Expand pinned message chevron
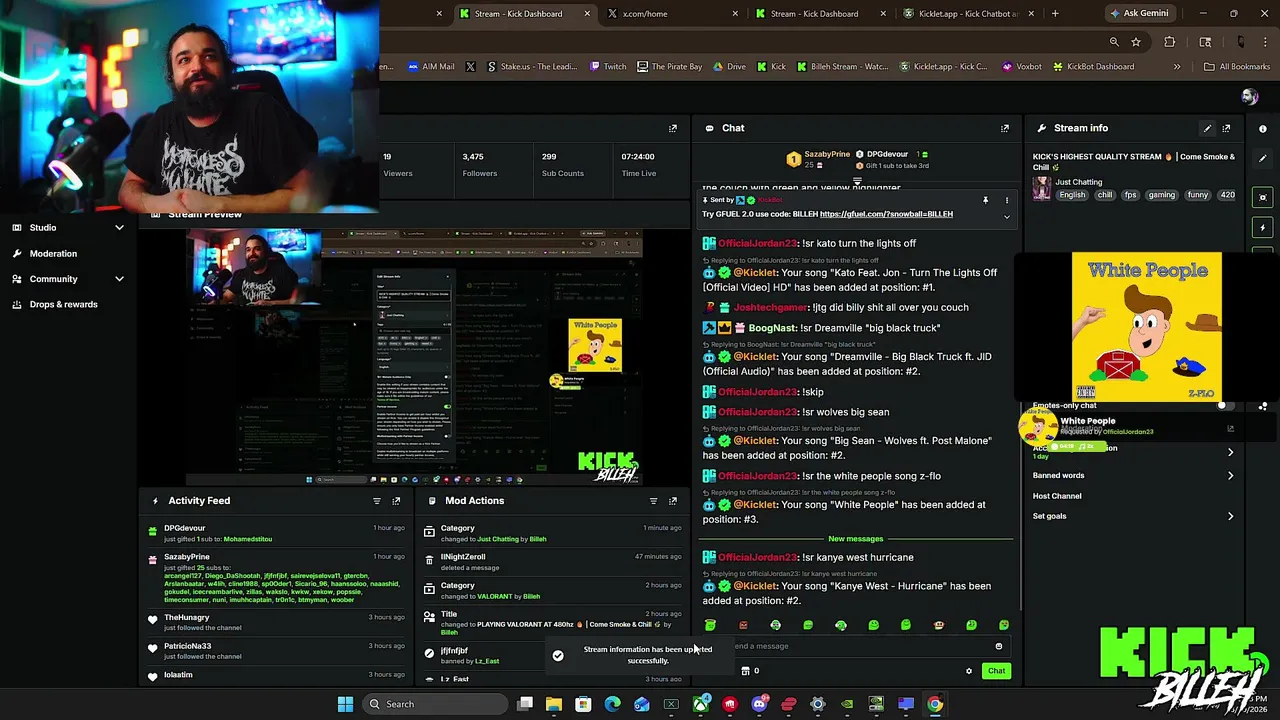1280x720 pixels. 1007,217
